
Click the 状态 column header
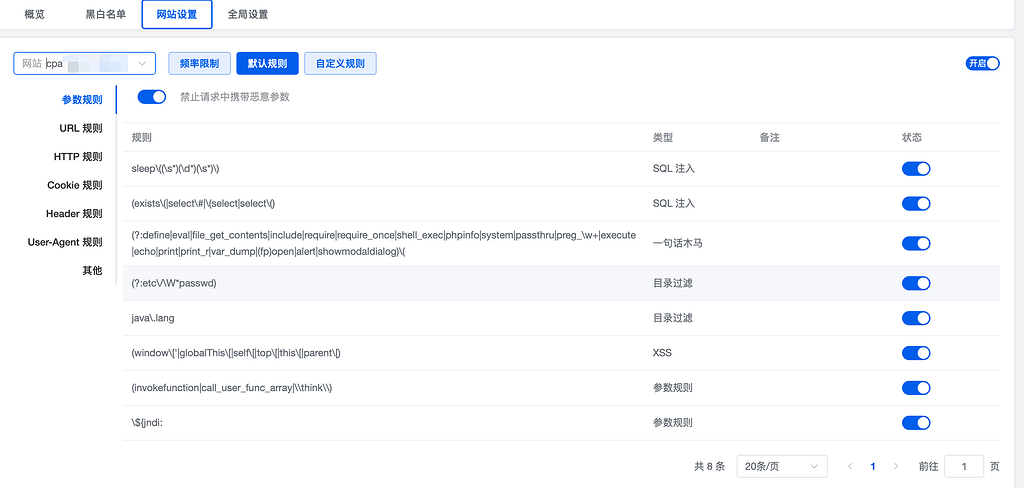[x=912, y=138]
